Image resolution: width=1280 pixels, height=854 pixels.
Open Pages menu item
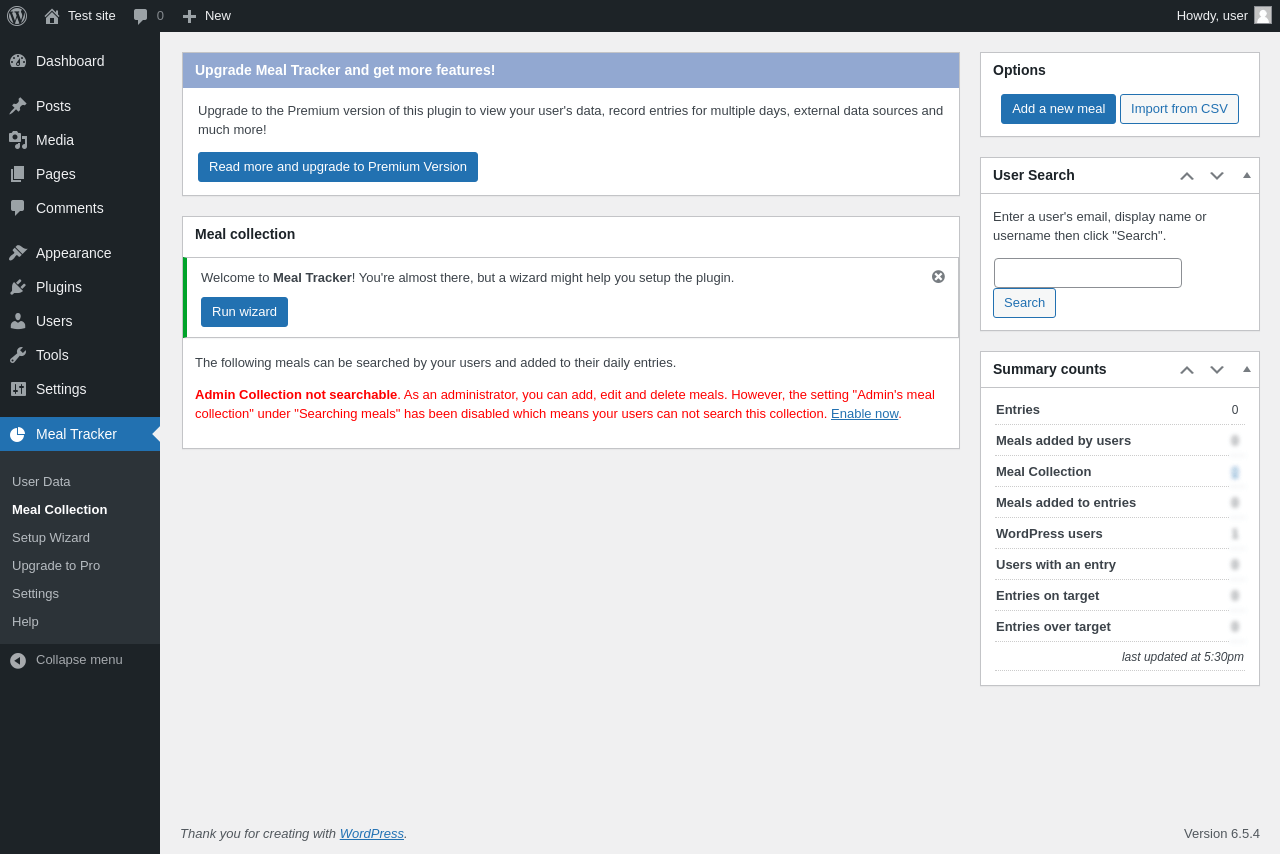pyautogui.click(x=80, y=174)
